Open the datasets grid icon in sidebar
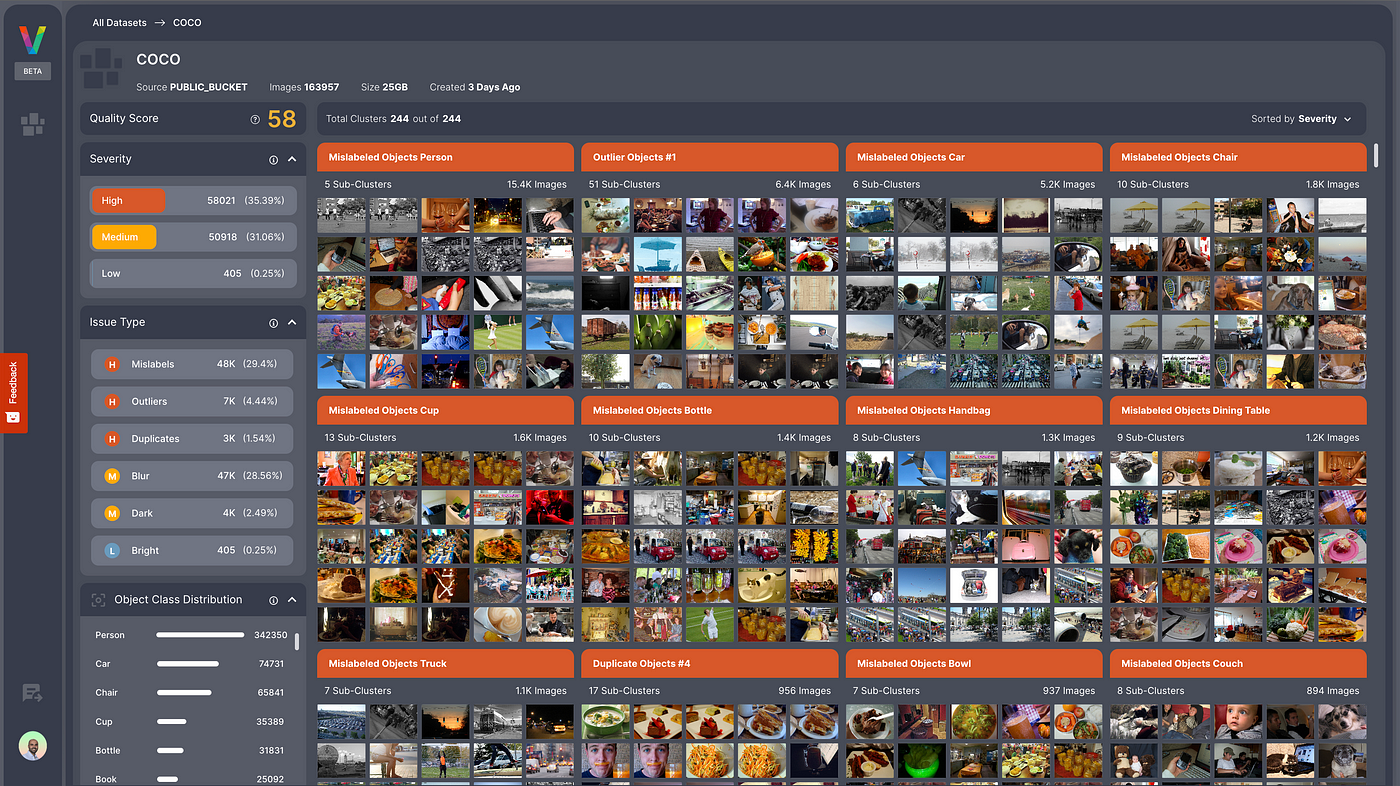Image resolution: width=1400 pixels, height=786 pixels. [32, 124]
